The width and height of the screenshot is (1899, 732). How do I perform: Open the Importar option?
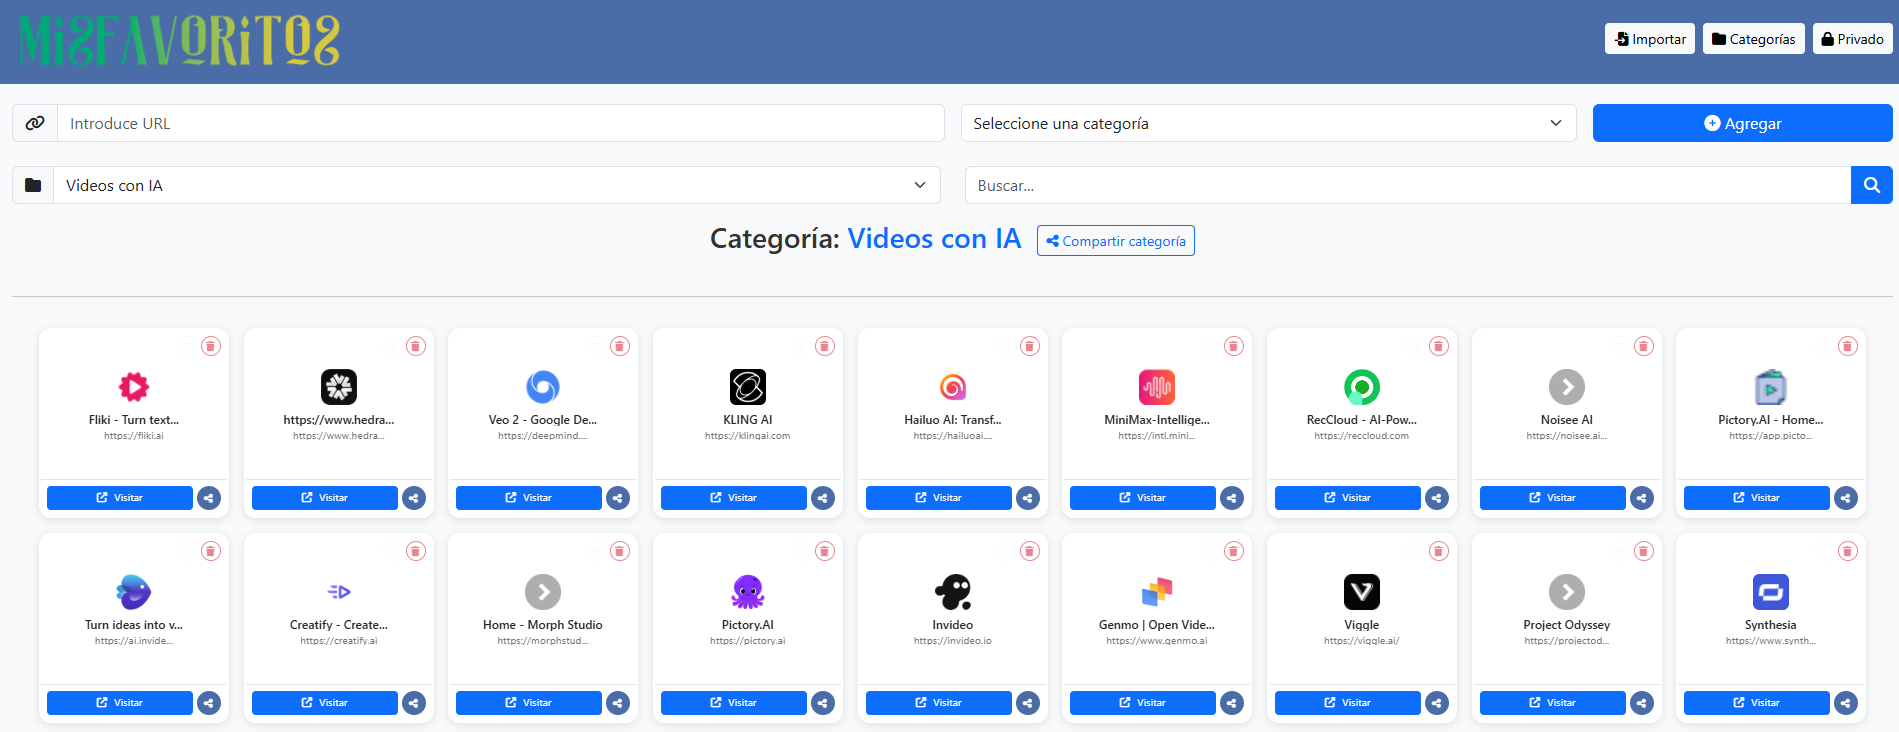(1649, 39)
